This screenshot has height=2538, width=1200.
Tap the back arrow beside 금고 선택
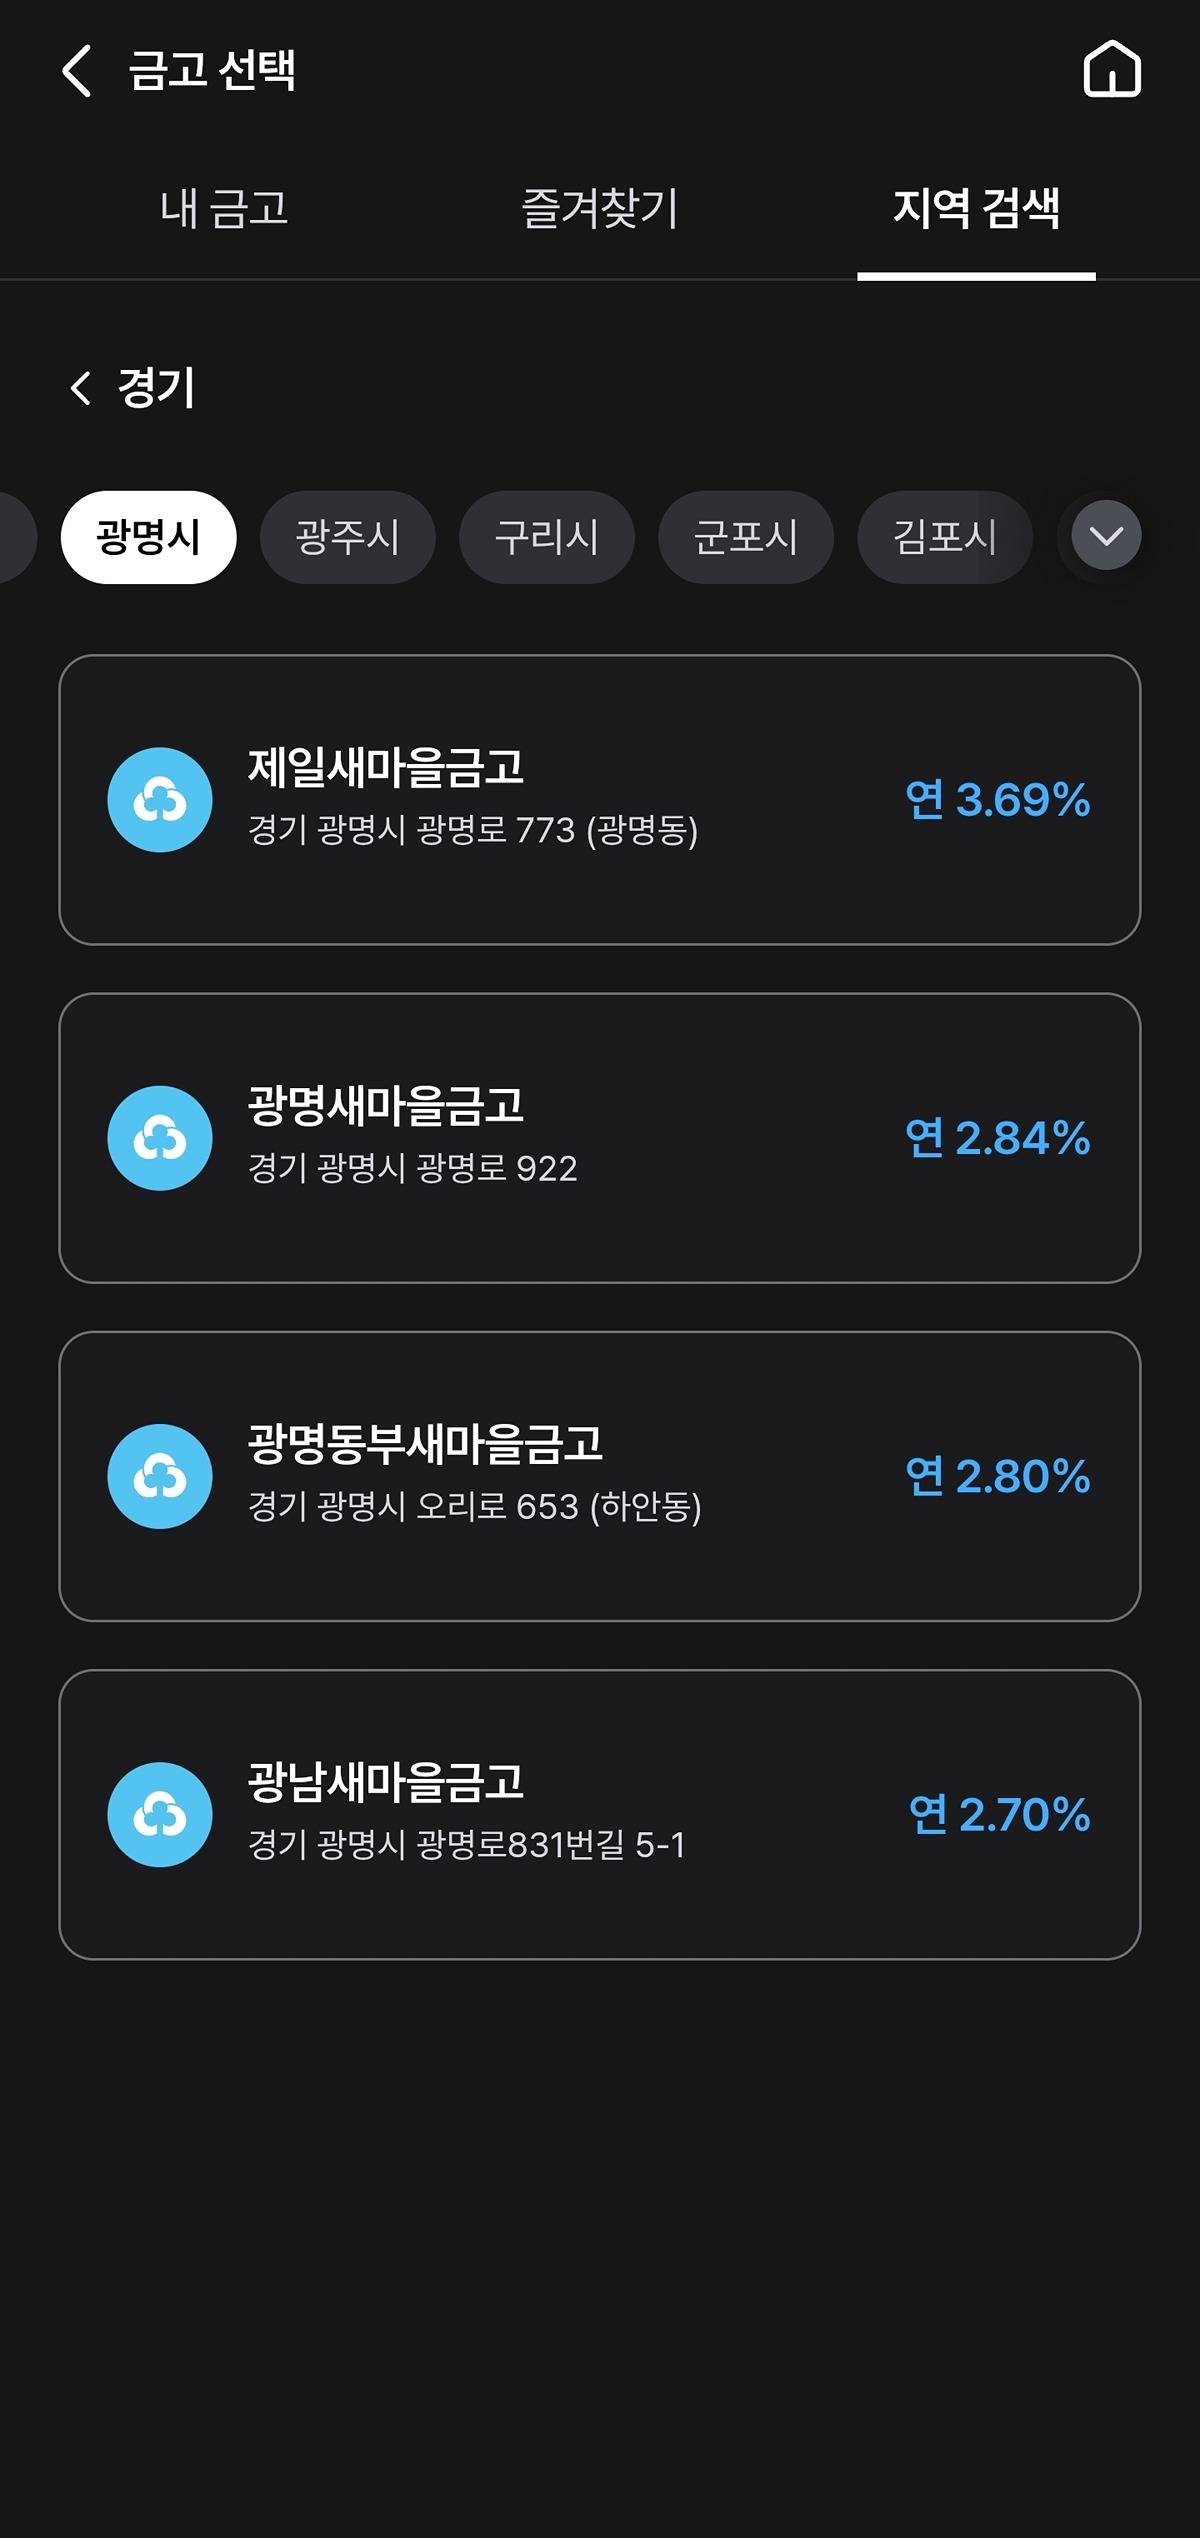coord(77,70)
